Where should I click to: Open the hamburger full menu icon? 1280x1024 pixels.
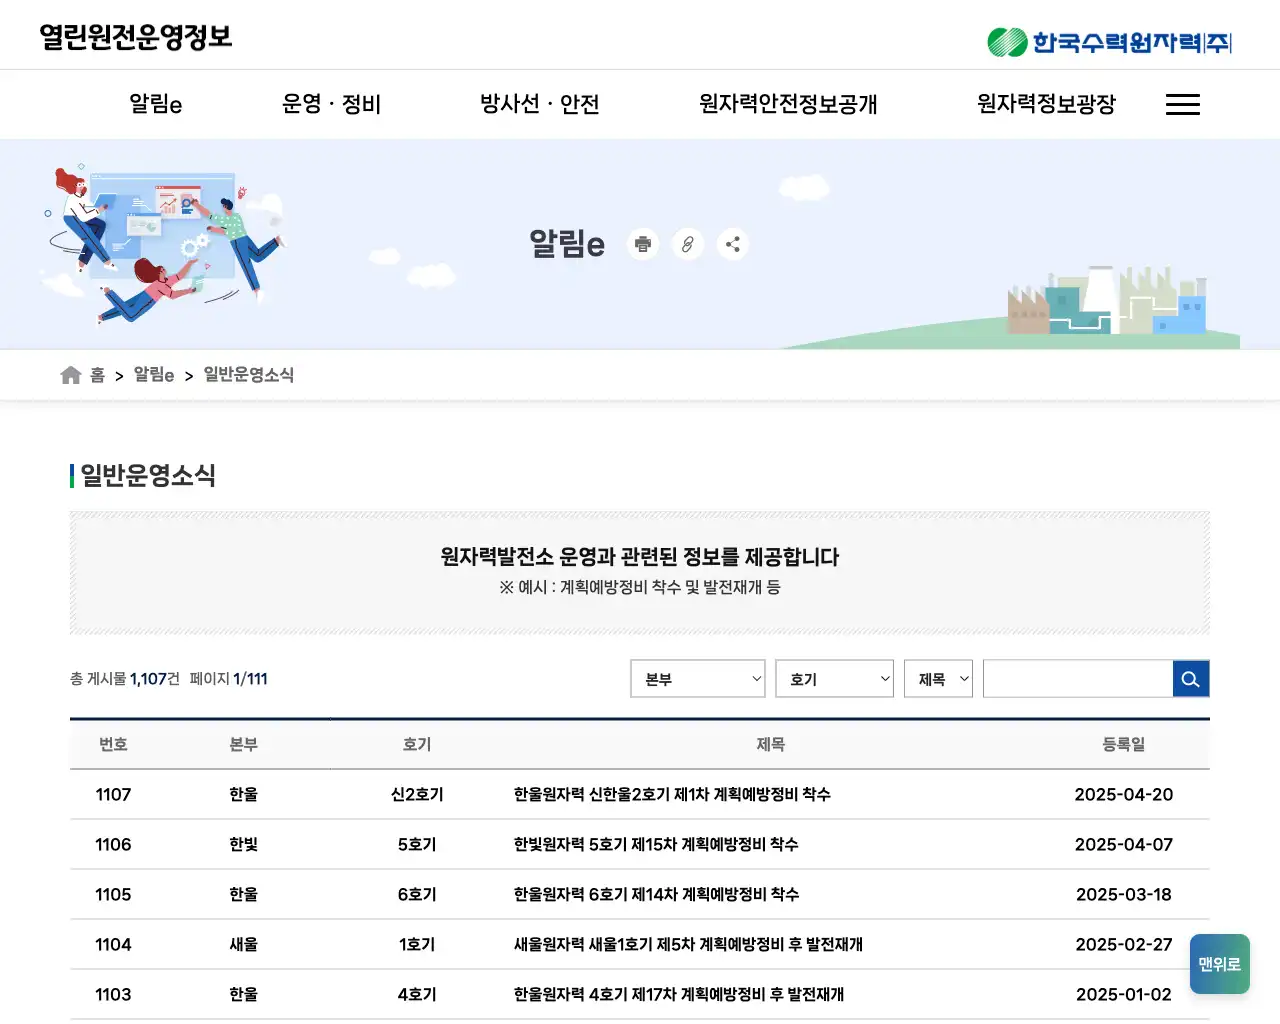[1183, 104]
